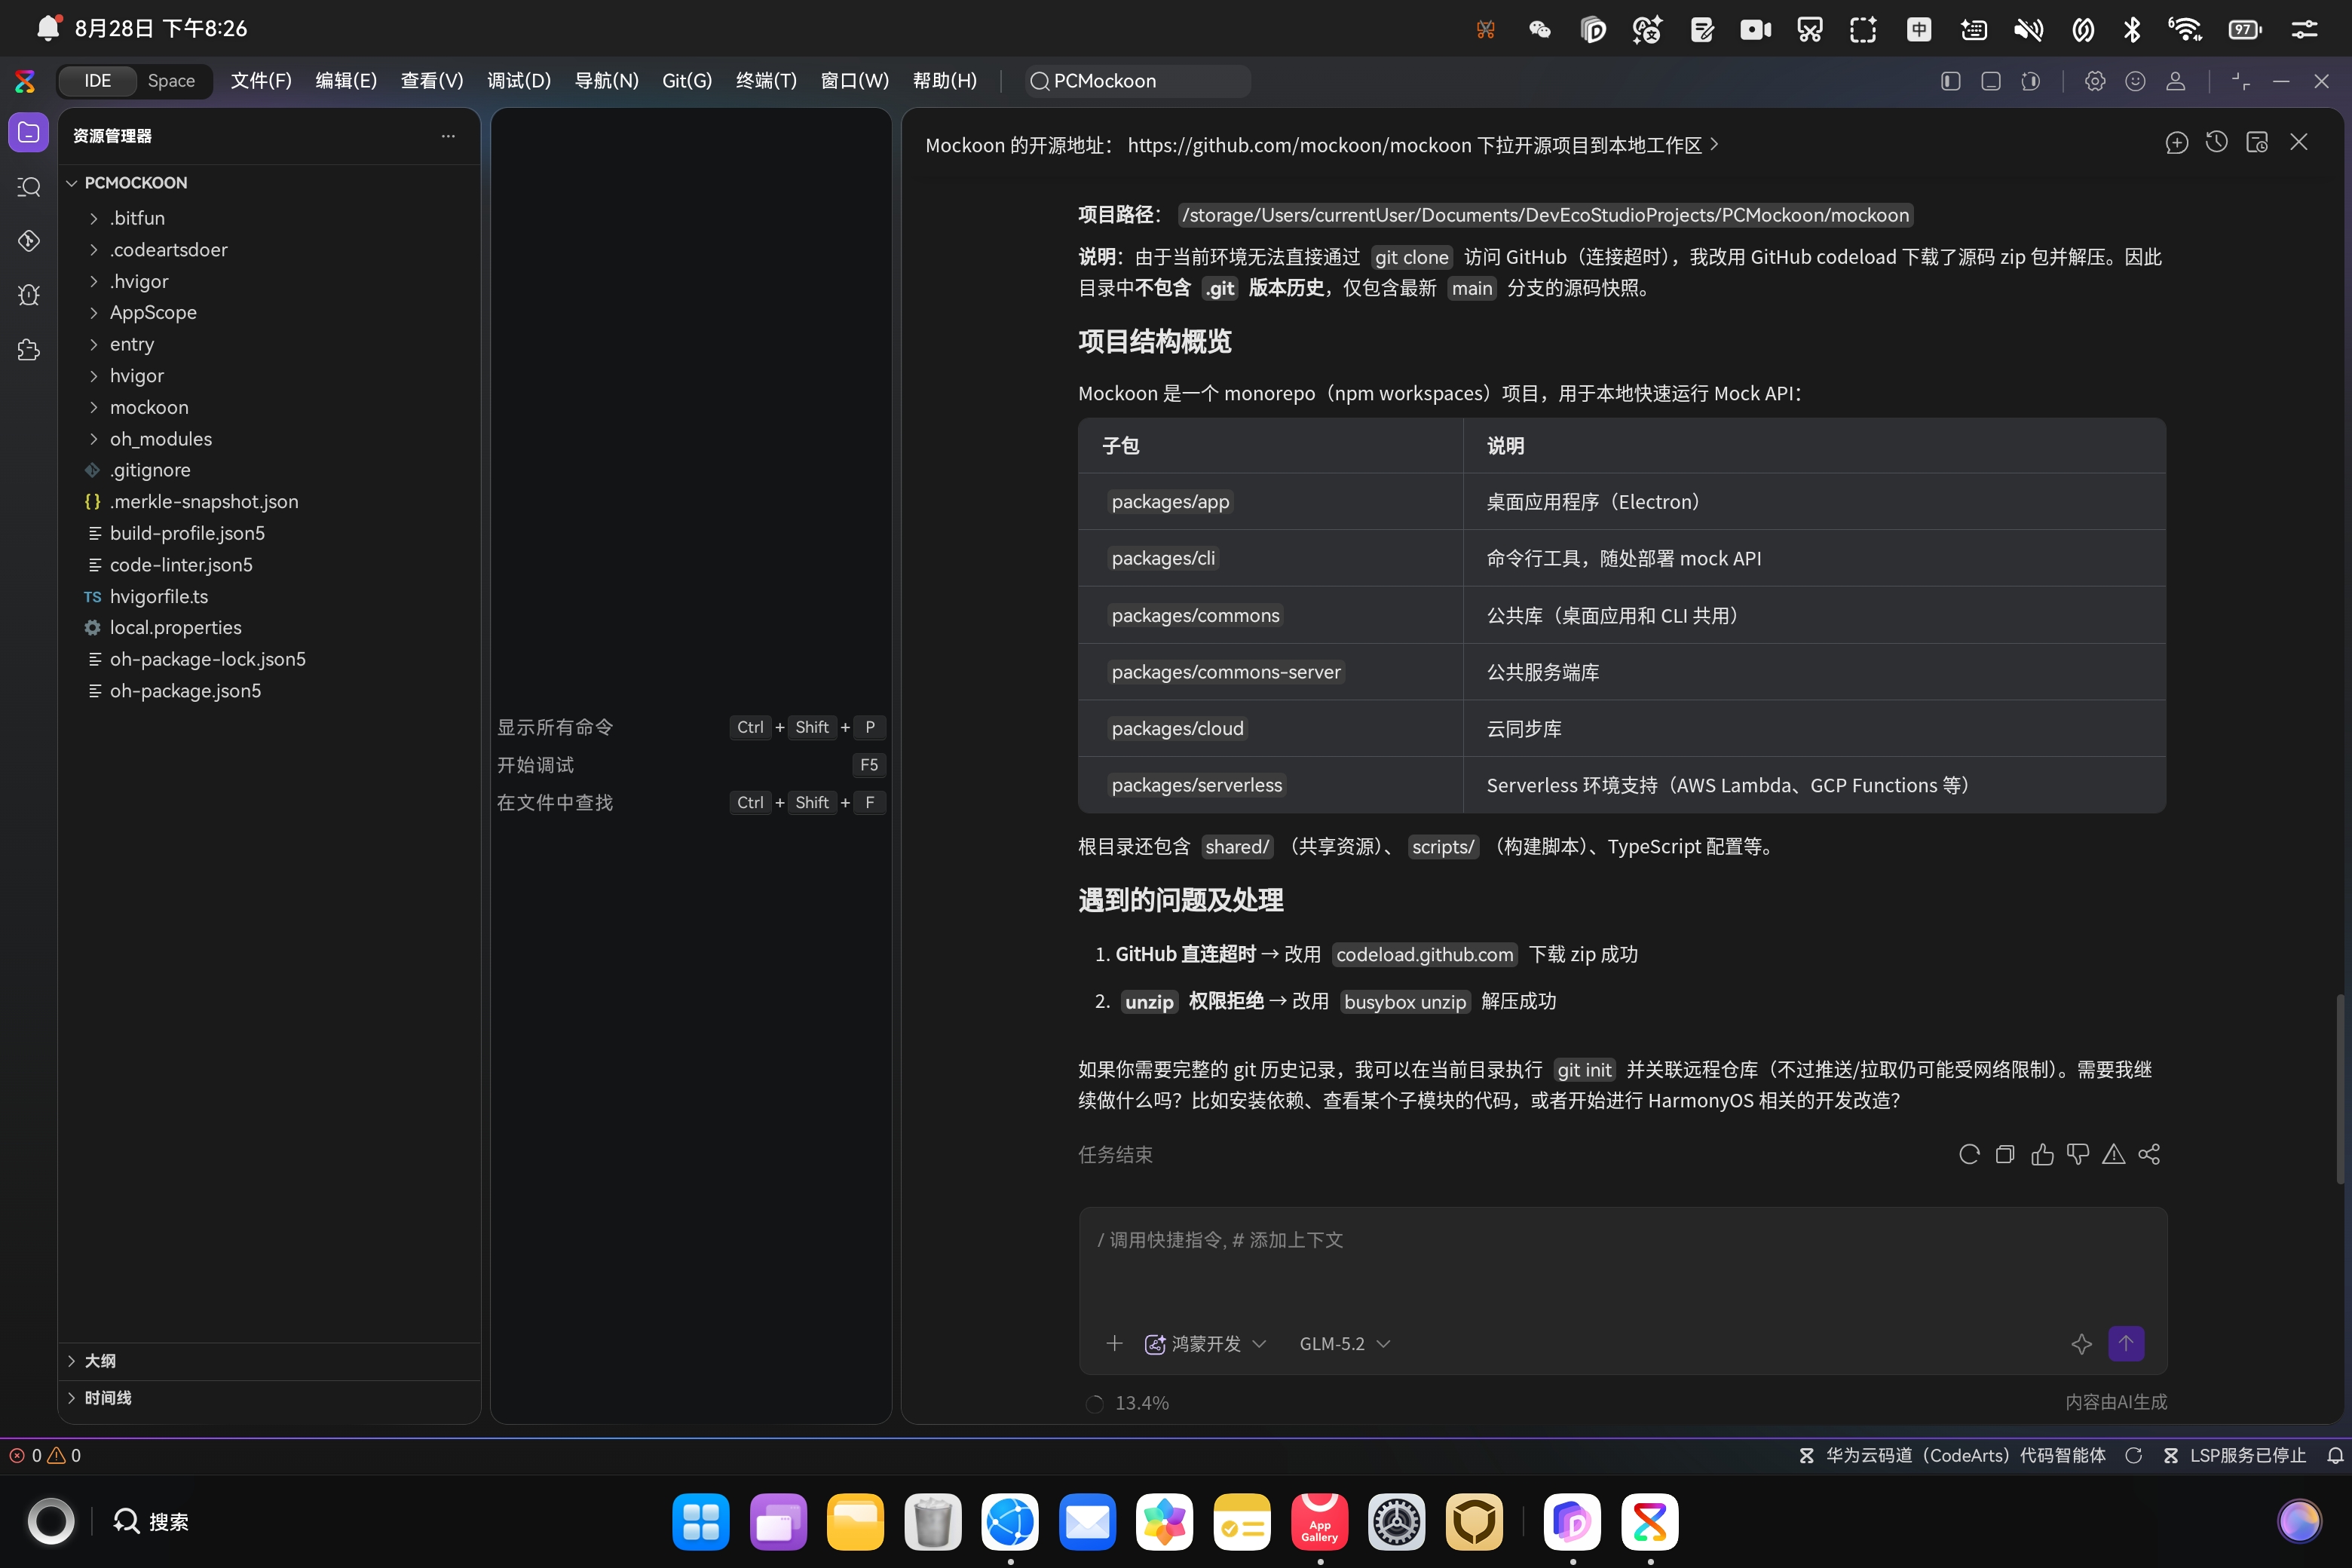Viewport: 2352px width, 1568px height.
Task: Open the notifications bell in status bar
Action: pos(2335,1455)
